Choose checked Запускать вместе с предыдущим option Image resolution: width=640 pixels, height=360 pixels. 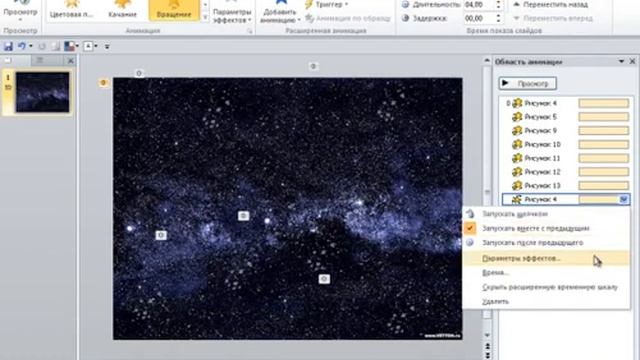547,228
